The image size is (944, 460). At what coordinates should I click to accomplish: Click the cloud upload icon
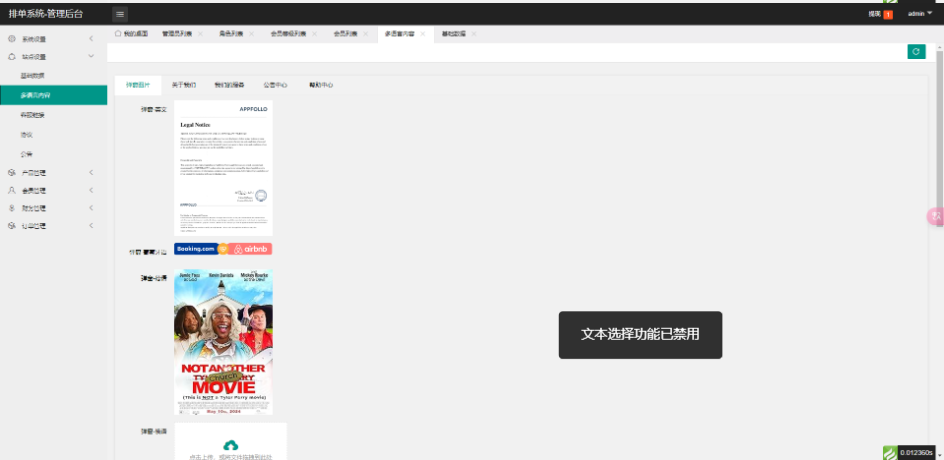(x=231, y=445)
